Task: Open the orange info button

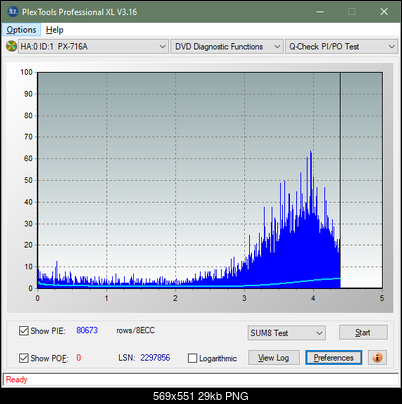Action: (x=377, y=358)
